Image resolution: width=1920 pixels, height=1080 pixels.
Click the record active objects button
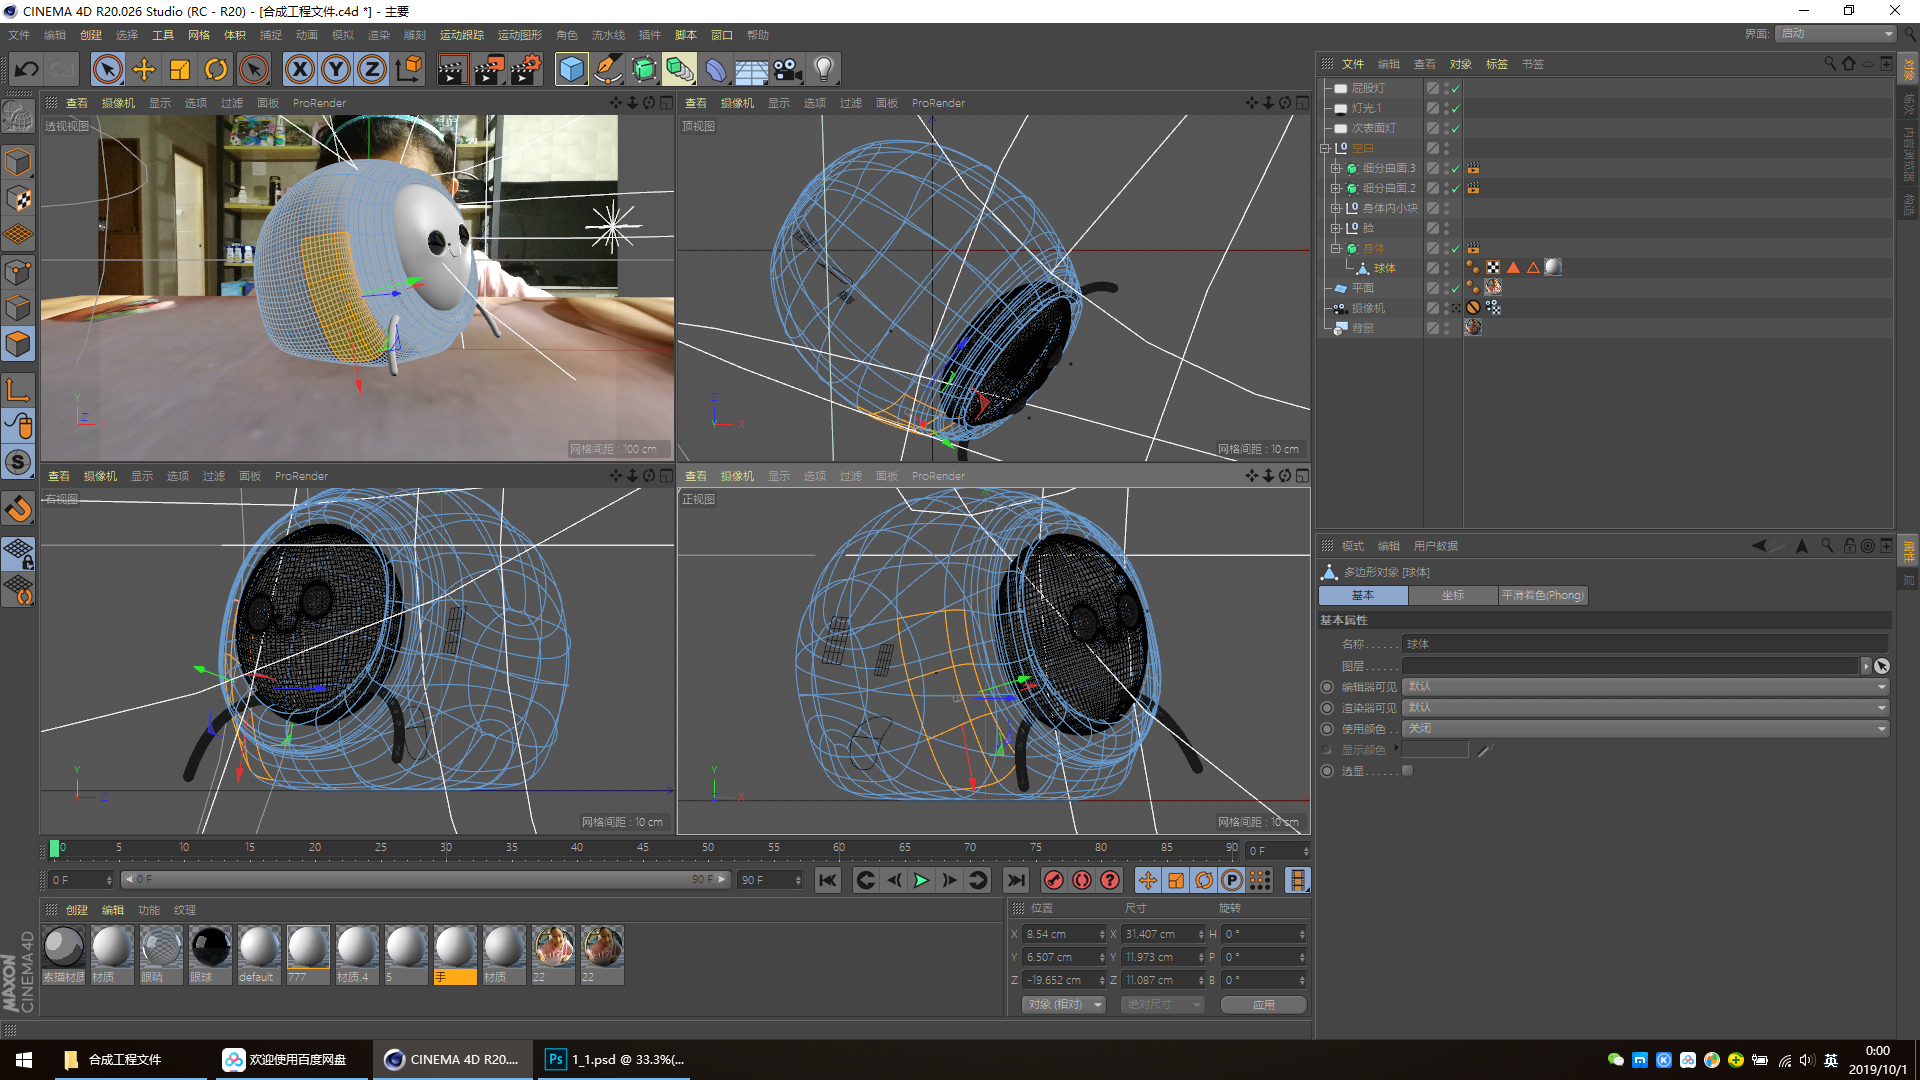coord(1053,880)
